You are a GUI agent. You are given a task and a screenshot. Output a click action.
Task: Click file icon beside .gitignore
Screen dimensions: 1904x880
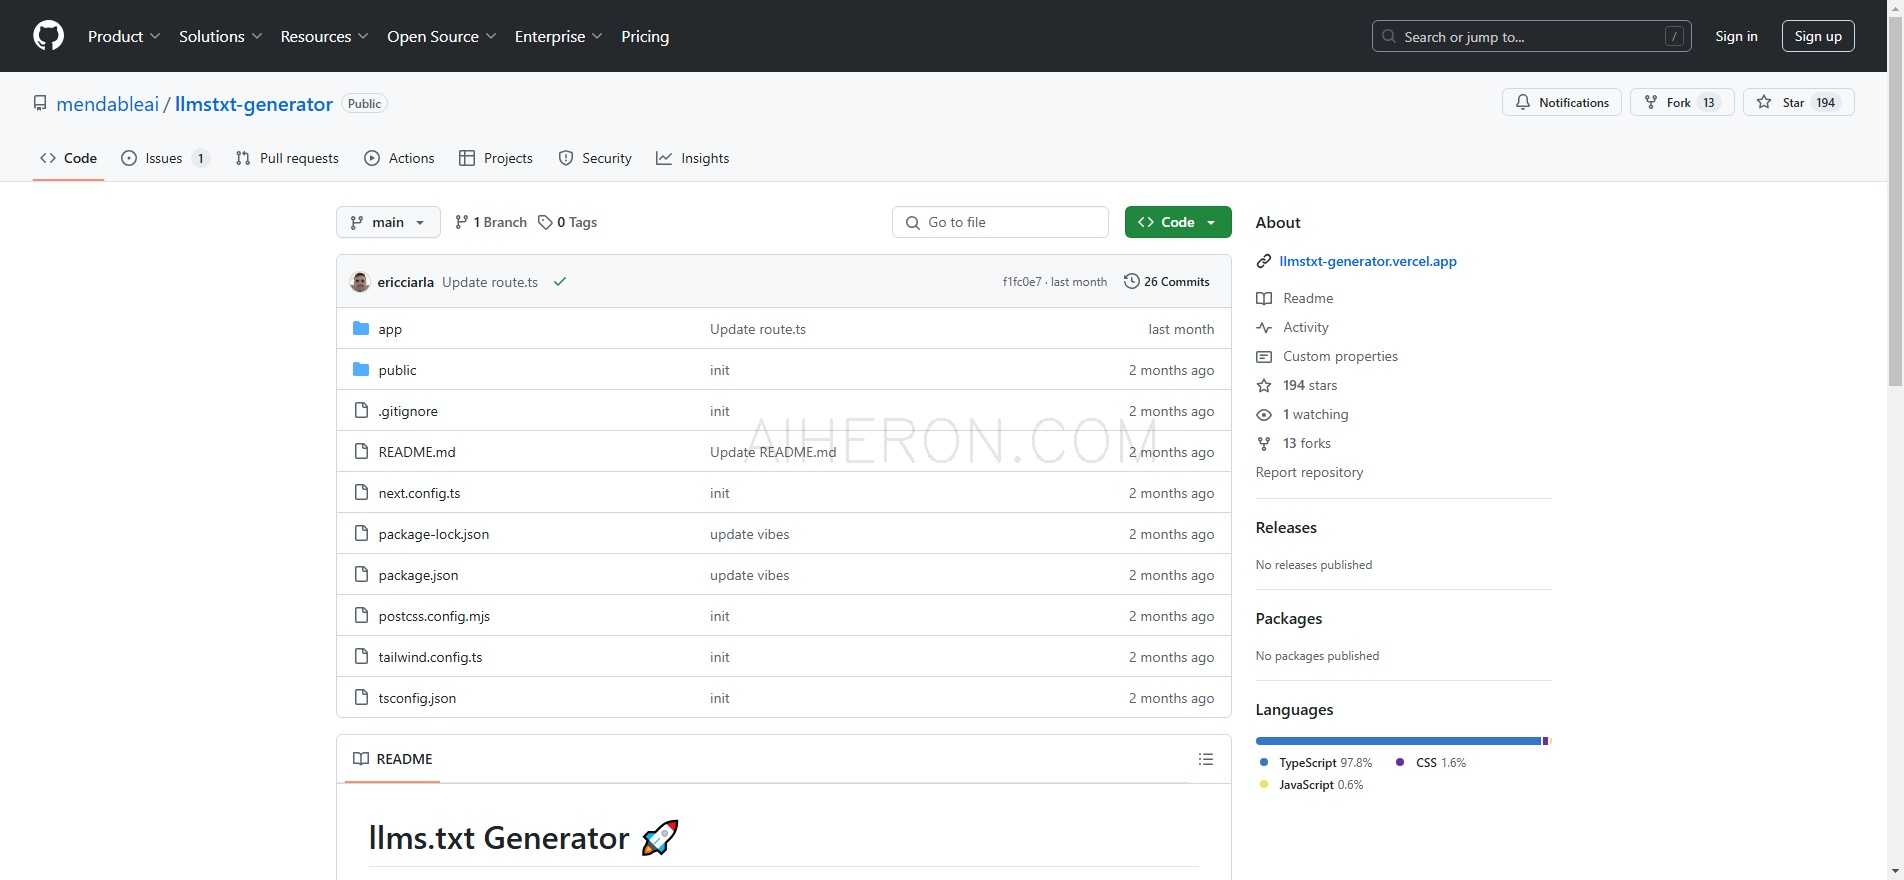(x=361, y=410)
